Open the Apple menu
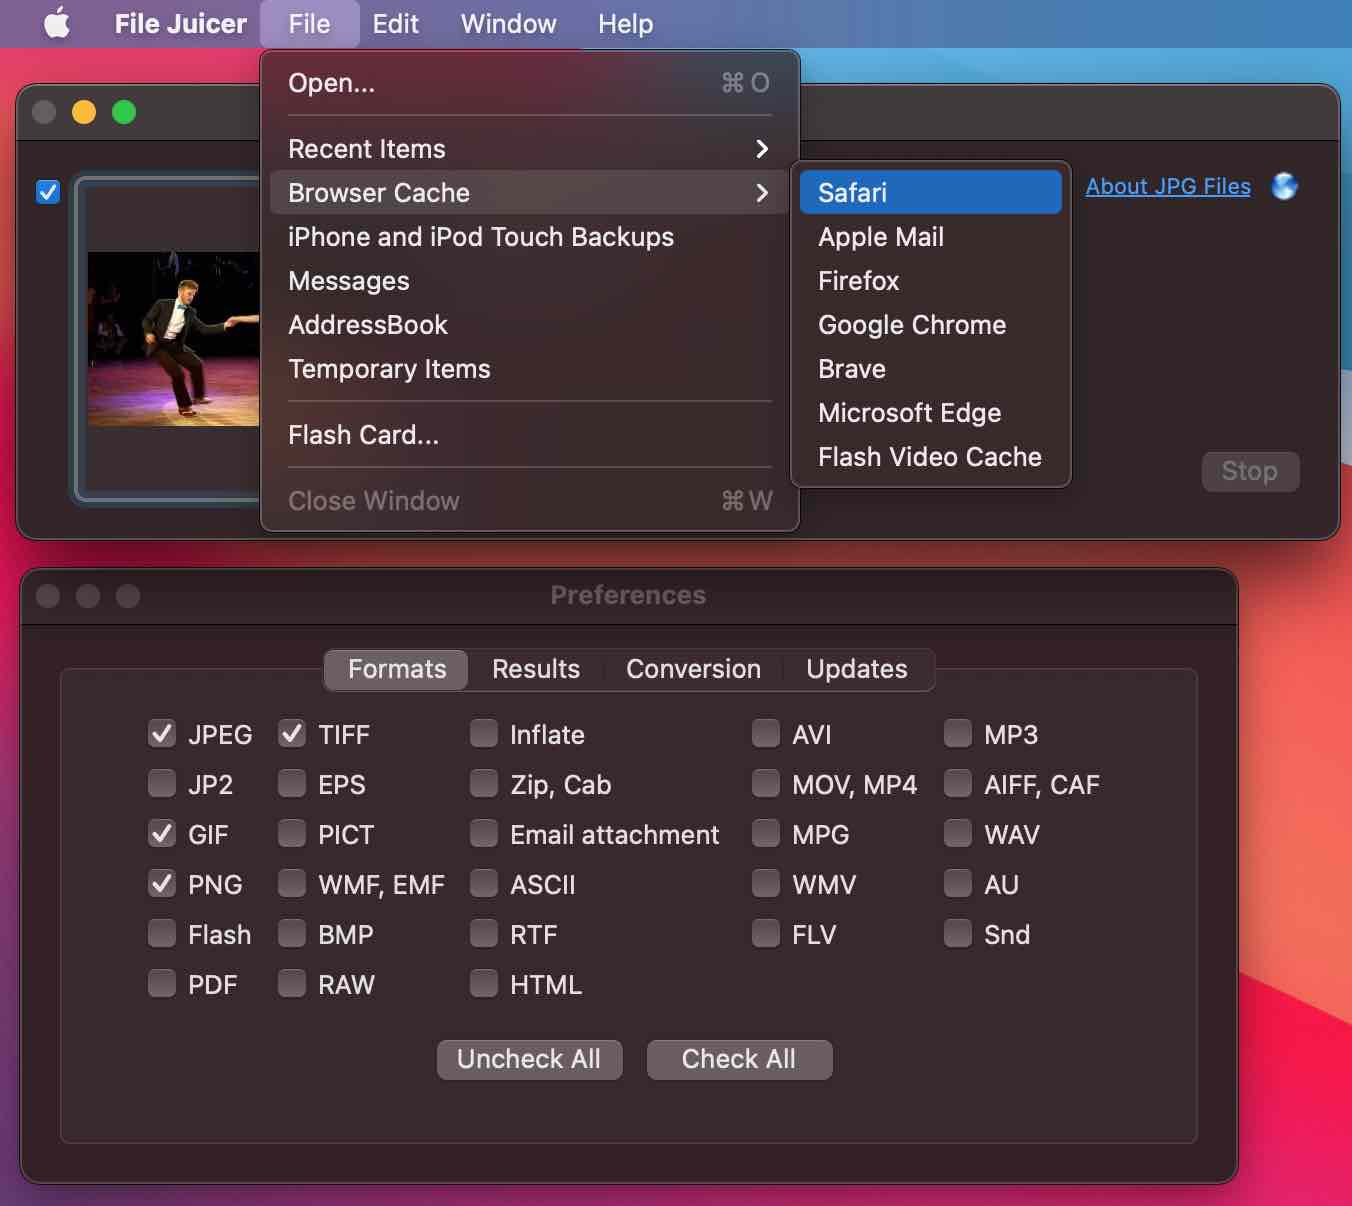The width and height of the screenshot is (1352, 1206). click(57, 23)
